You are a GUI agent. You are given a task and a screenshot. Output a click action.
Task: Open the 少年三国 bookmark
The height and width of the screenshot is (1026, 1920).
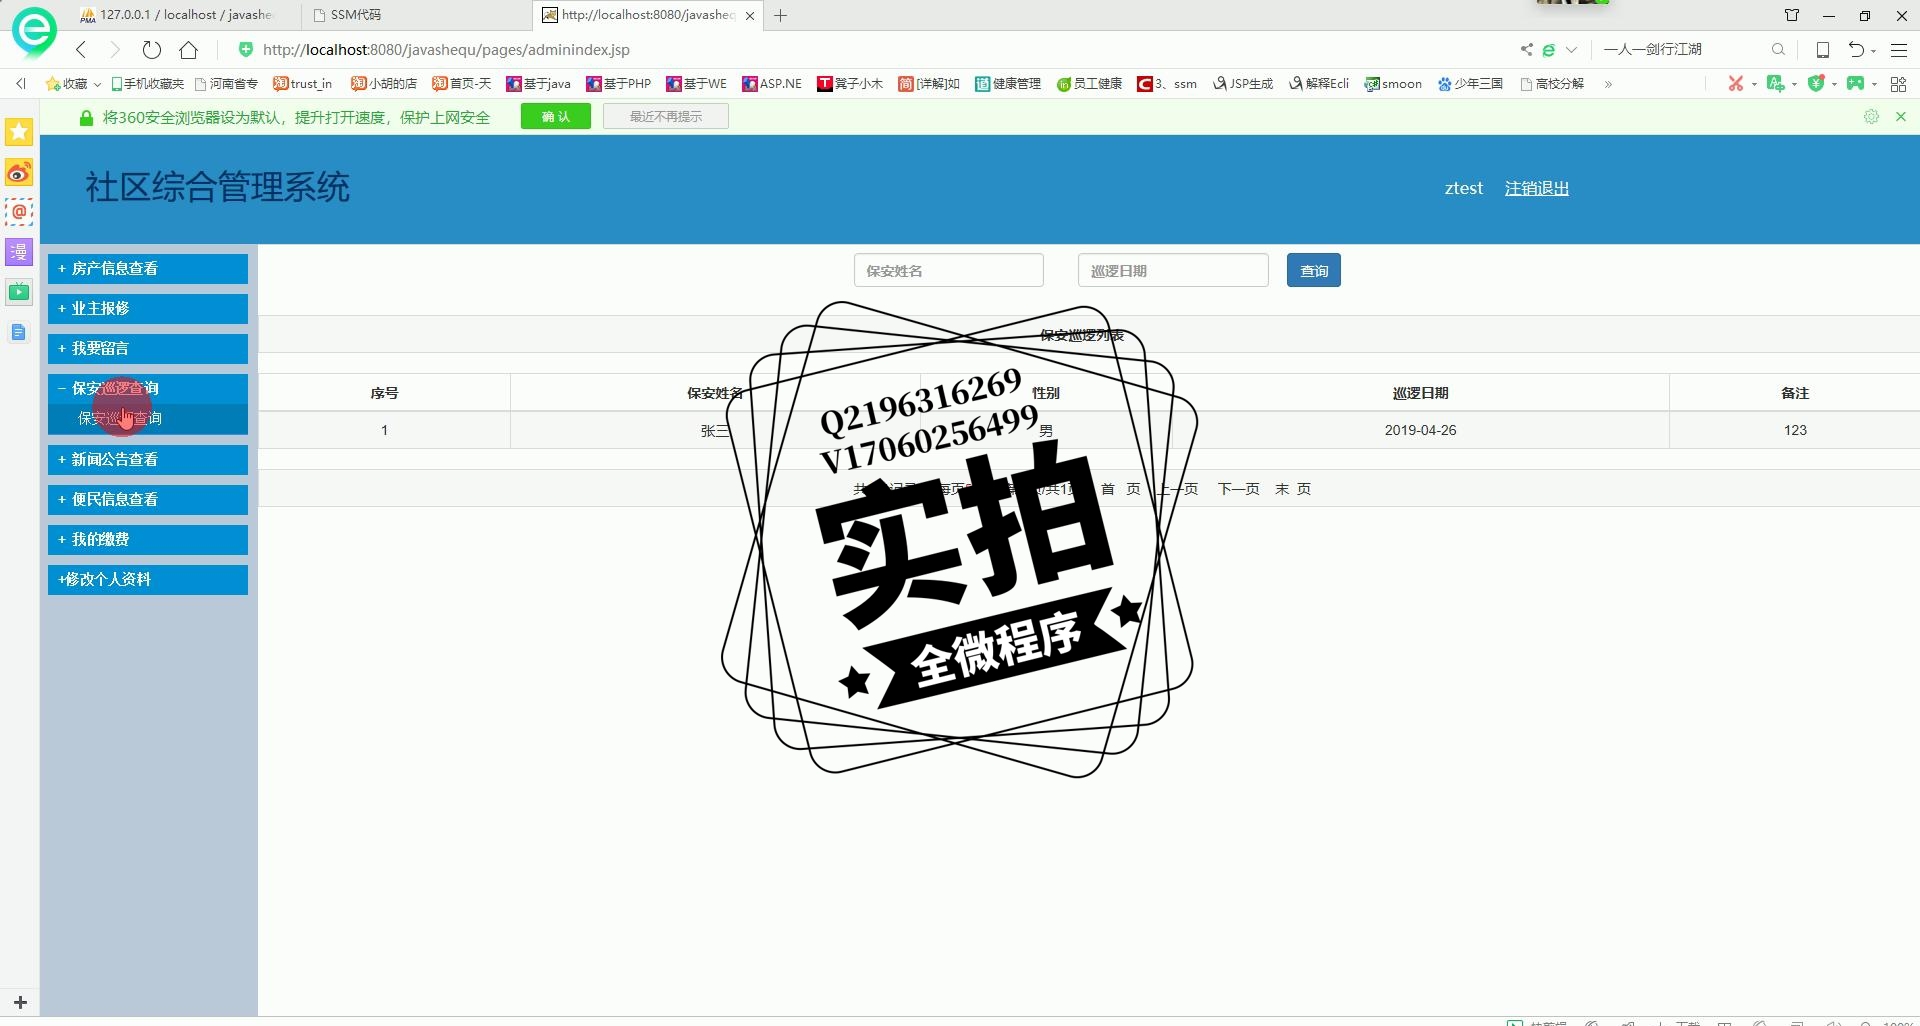(x=1470, y=84)
